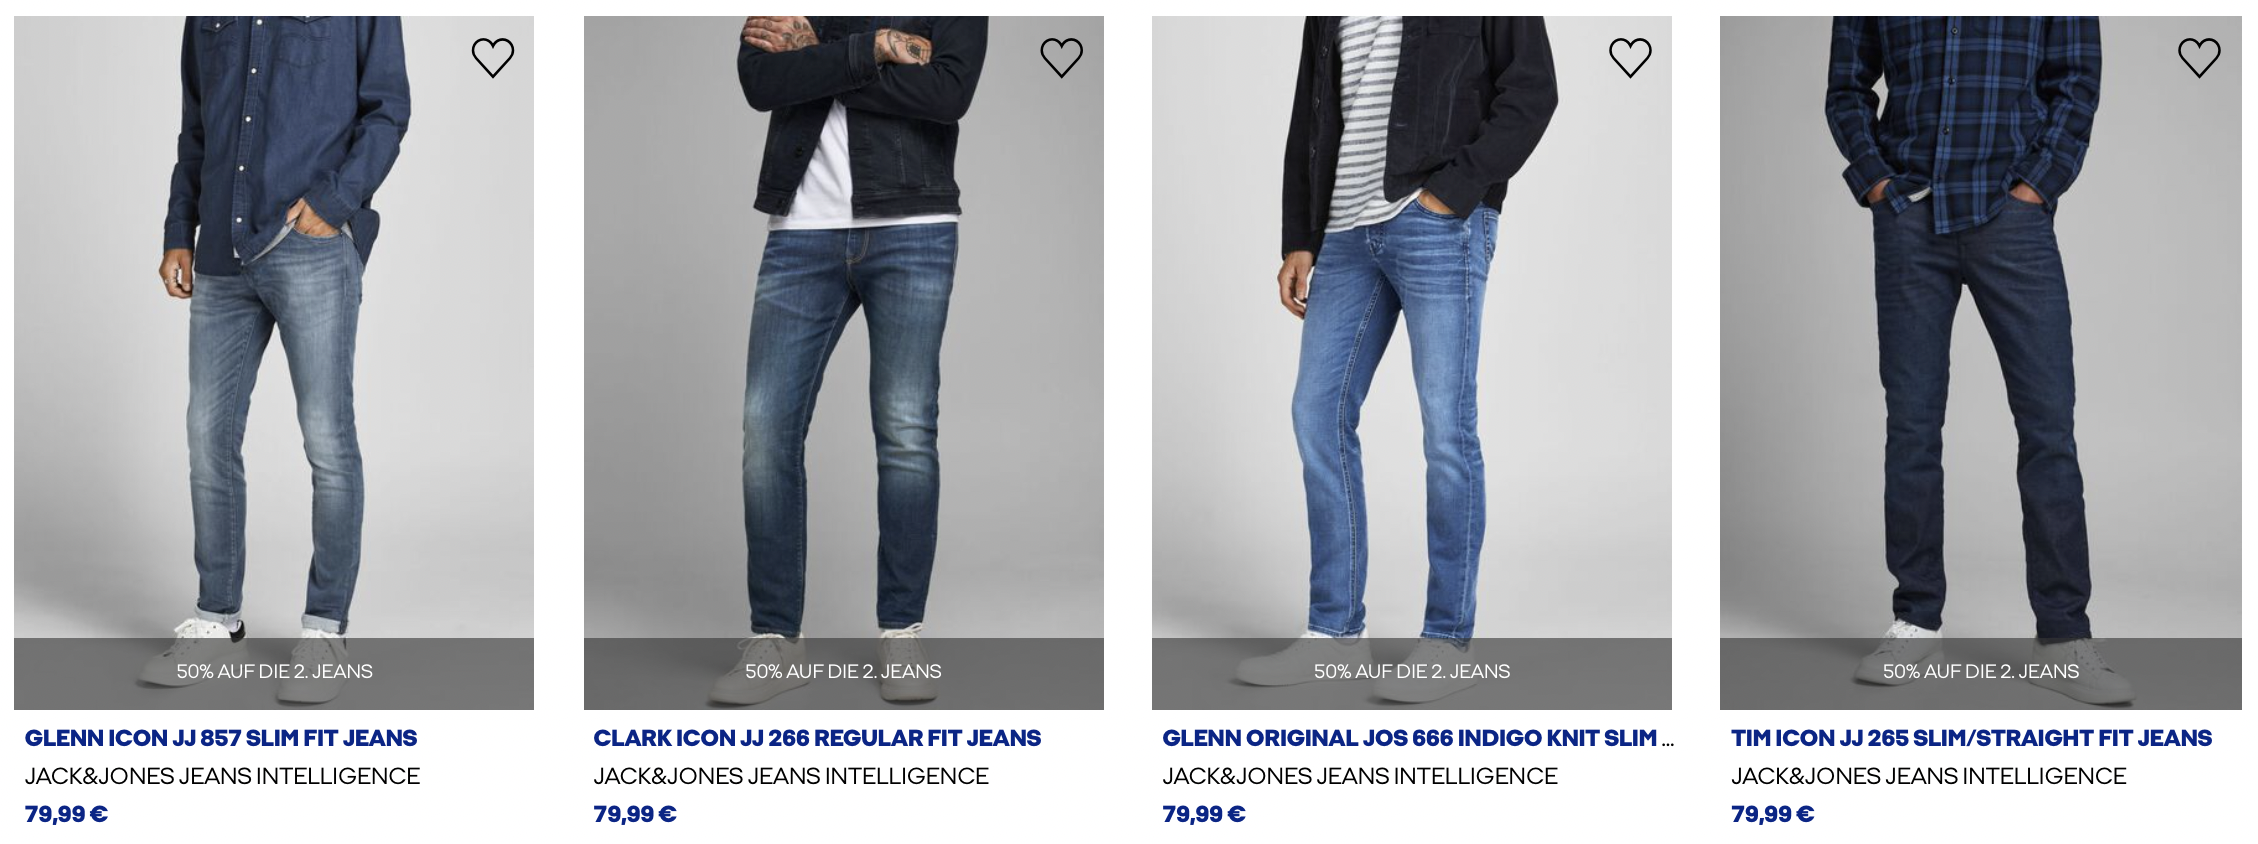Open Glenn Icon JJ 857 Slim Fit Jeans link
Image resolution: width=2258 pixels, height=844 pixels.
point(221,738)
